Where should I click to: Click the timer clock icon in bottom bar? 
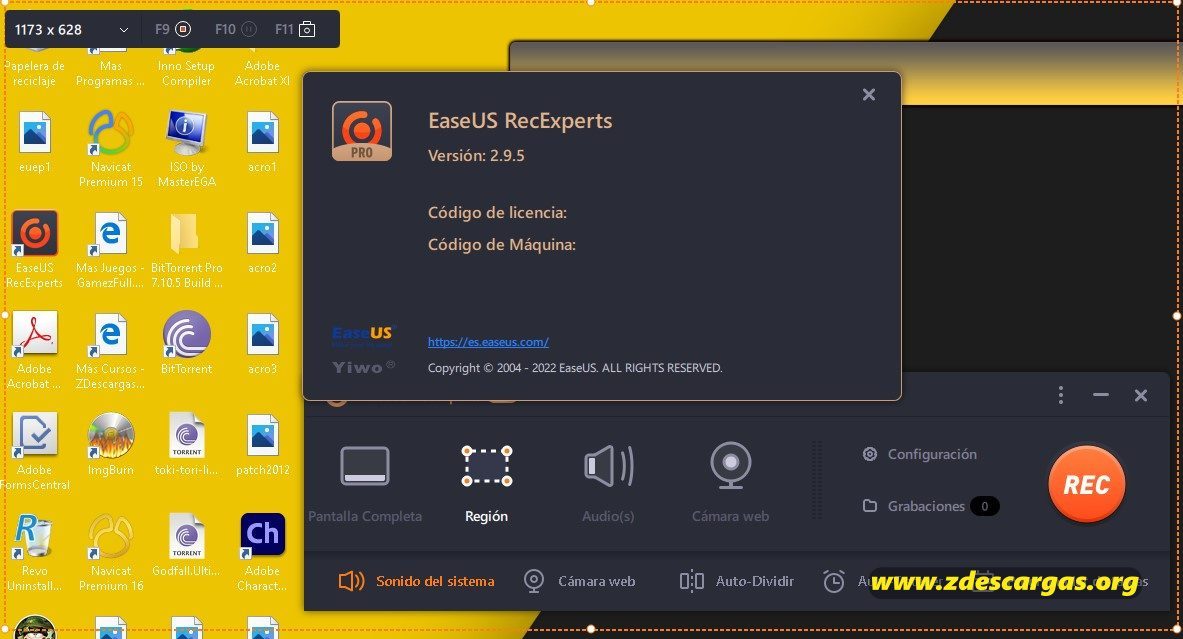tap(834, 582)
